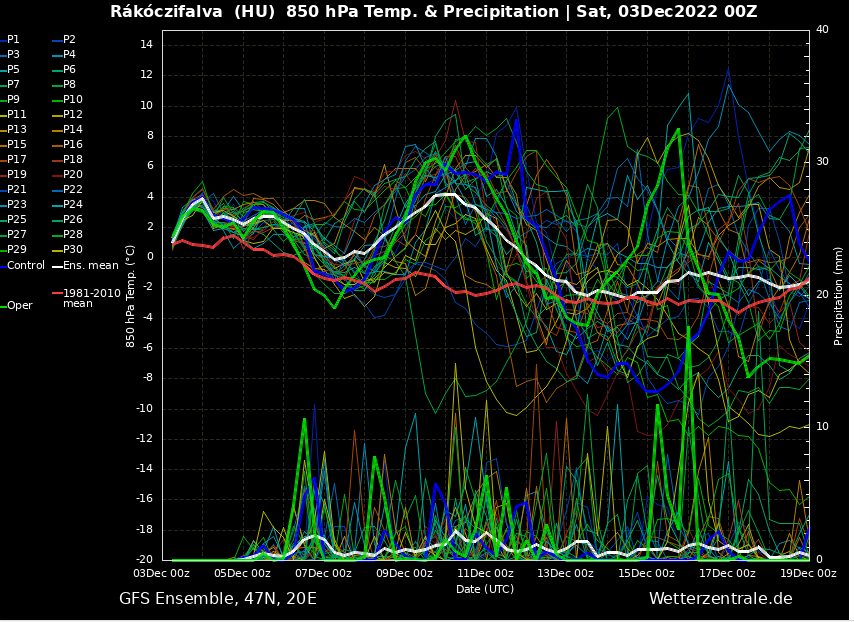Click the GFS Ensemble, 47N, 20E caption
Screen dimensions: 854x622
click(217, 599)
